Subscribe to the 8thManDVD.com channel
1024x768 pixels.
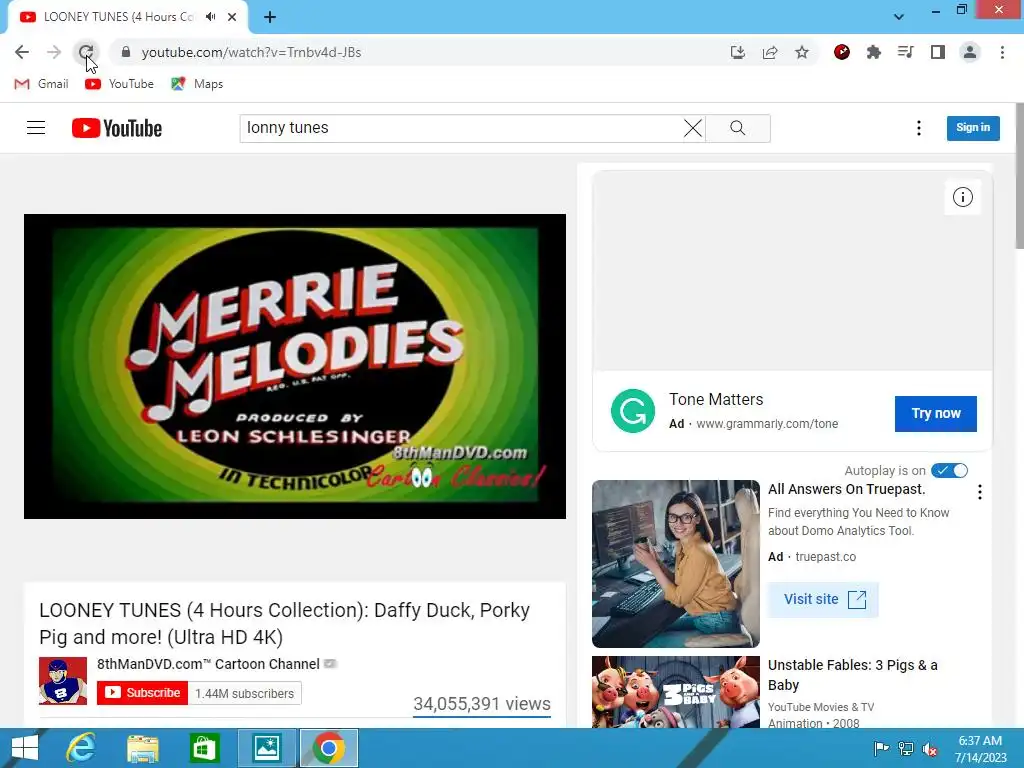(x=142, y=693)
